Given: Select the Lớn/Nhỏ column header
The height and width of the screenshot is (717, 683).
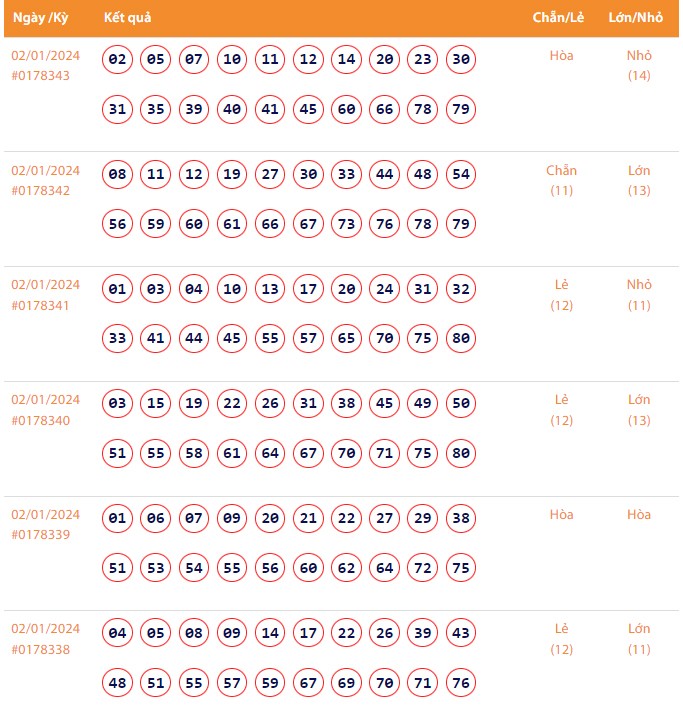Looking at the screenshot, I should [636, 17].
